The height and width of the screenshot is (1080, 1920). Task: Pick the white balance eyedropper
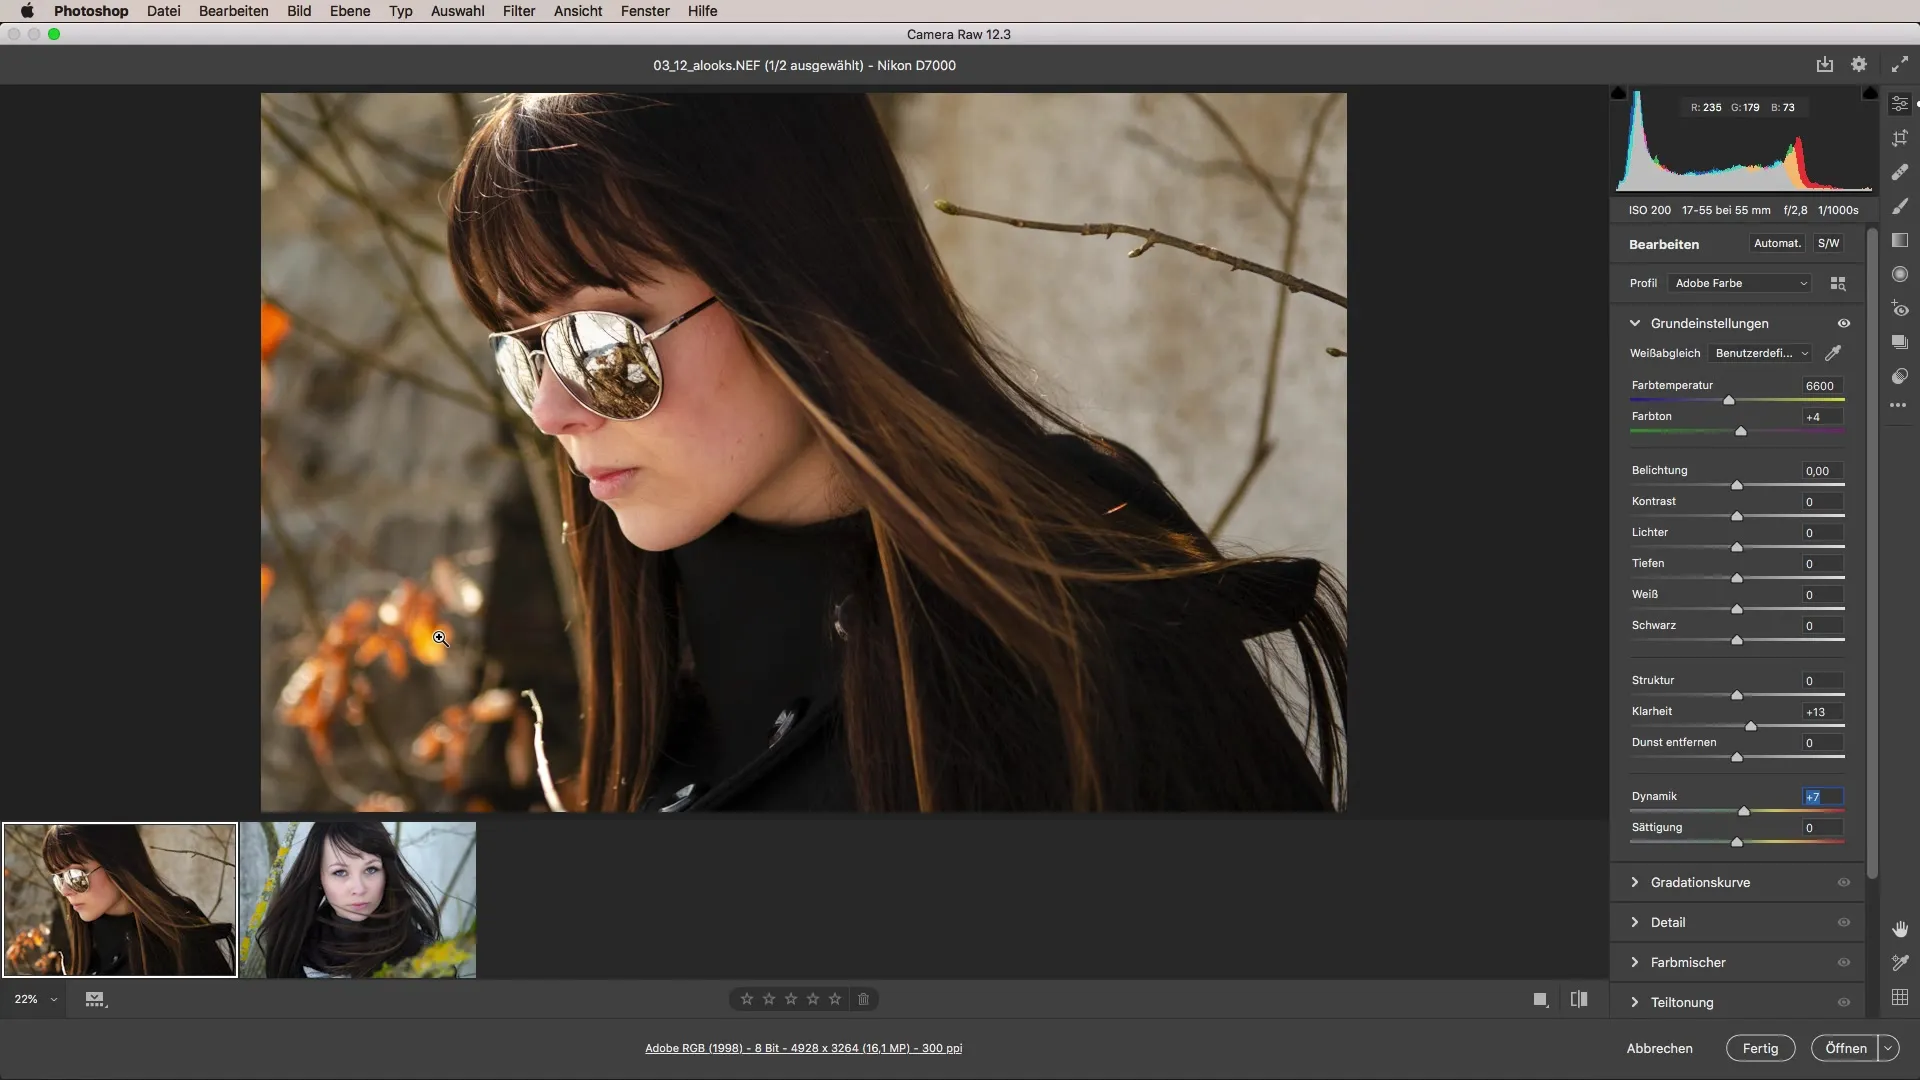tap(1833, 353)
